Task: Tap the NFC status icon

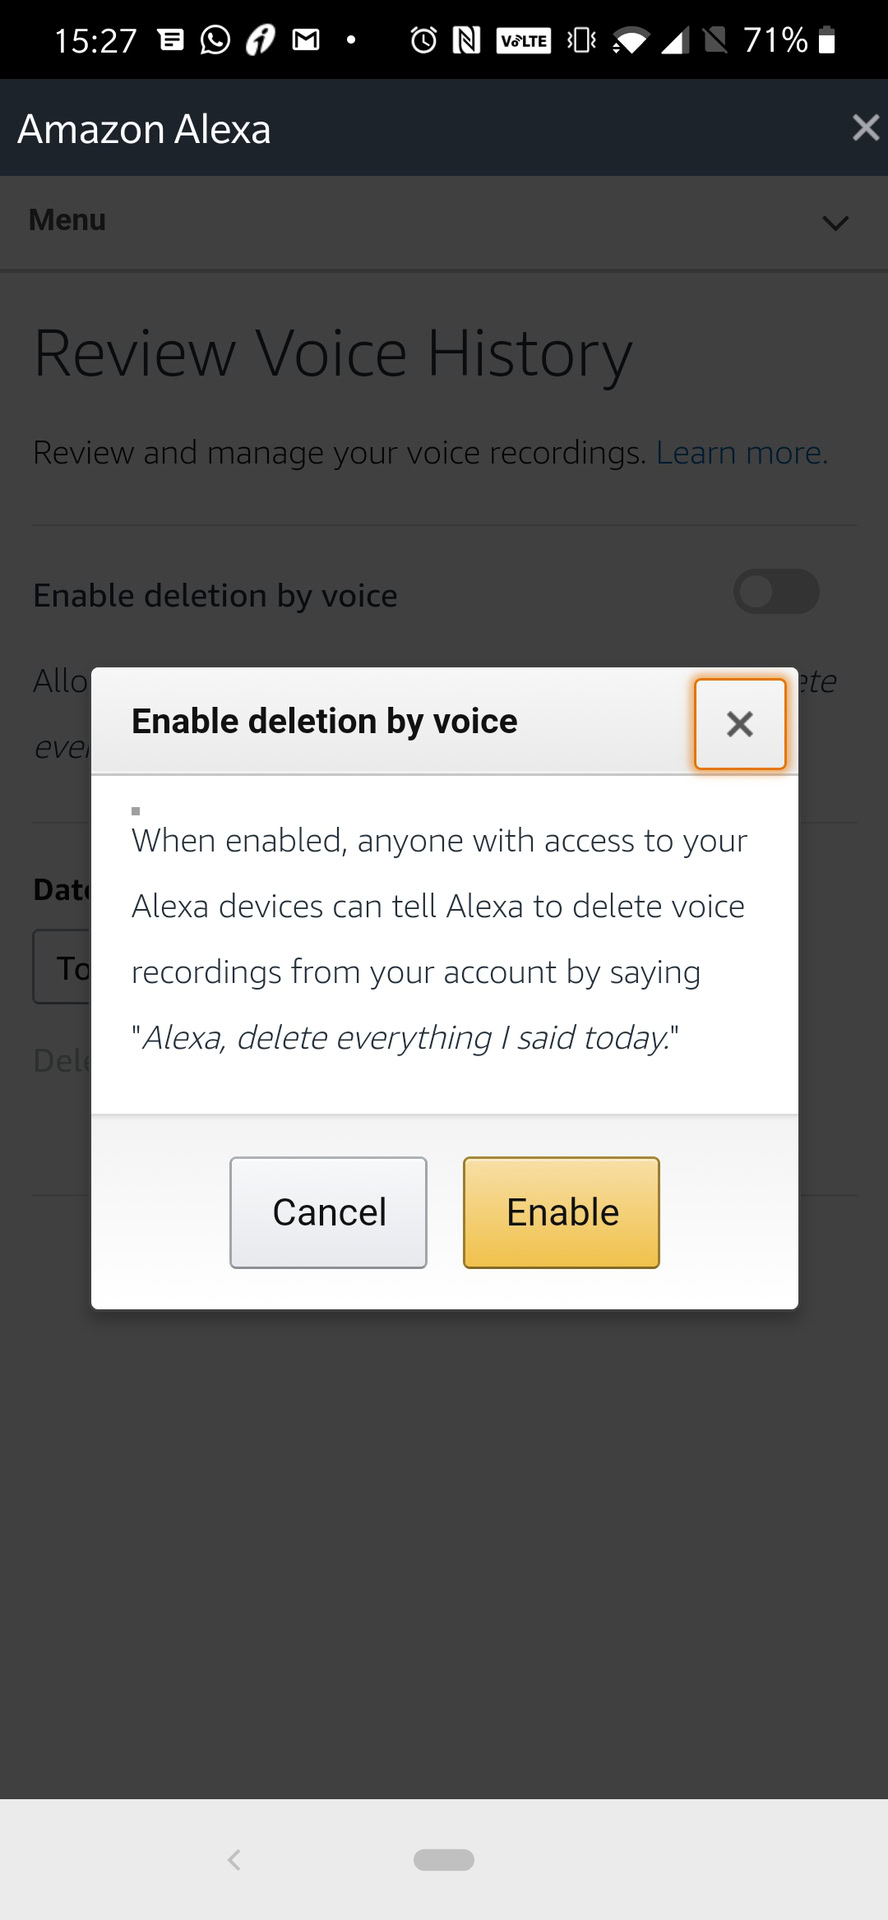Action: [467, 40]
